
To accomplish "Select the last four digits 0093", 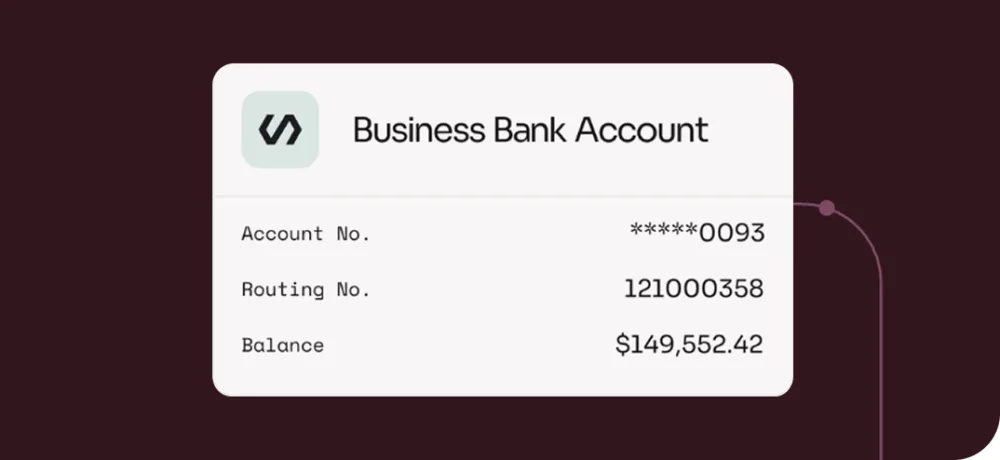I will point(731,234).
